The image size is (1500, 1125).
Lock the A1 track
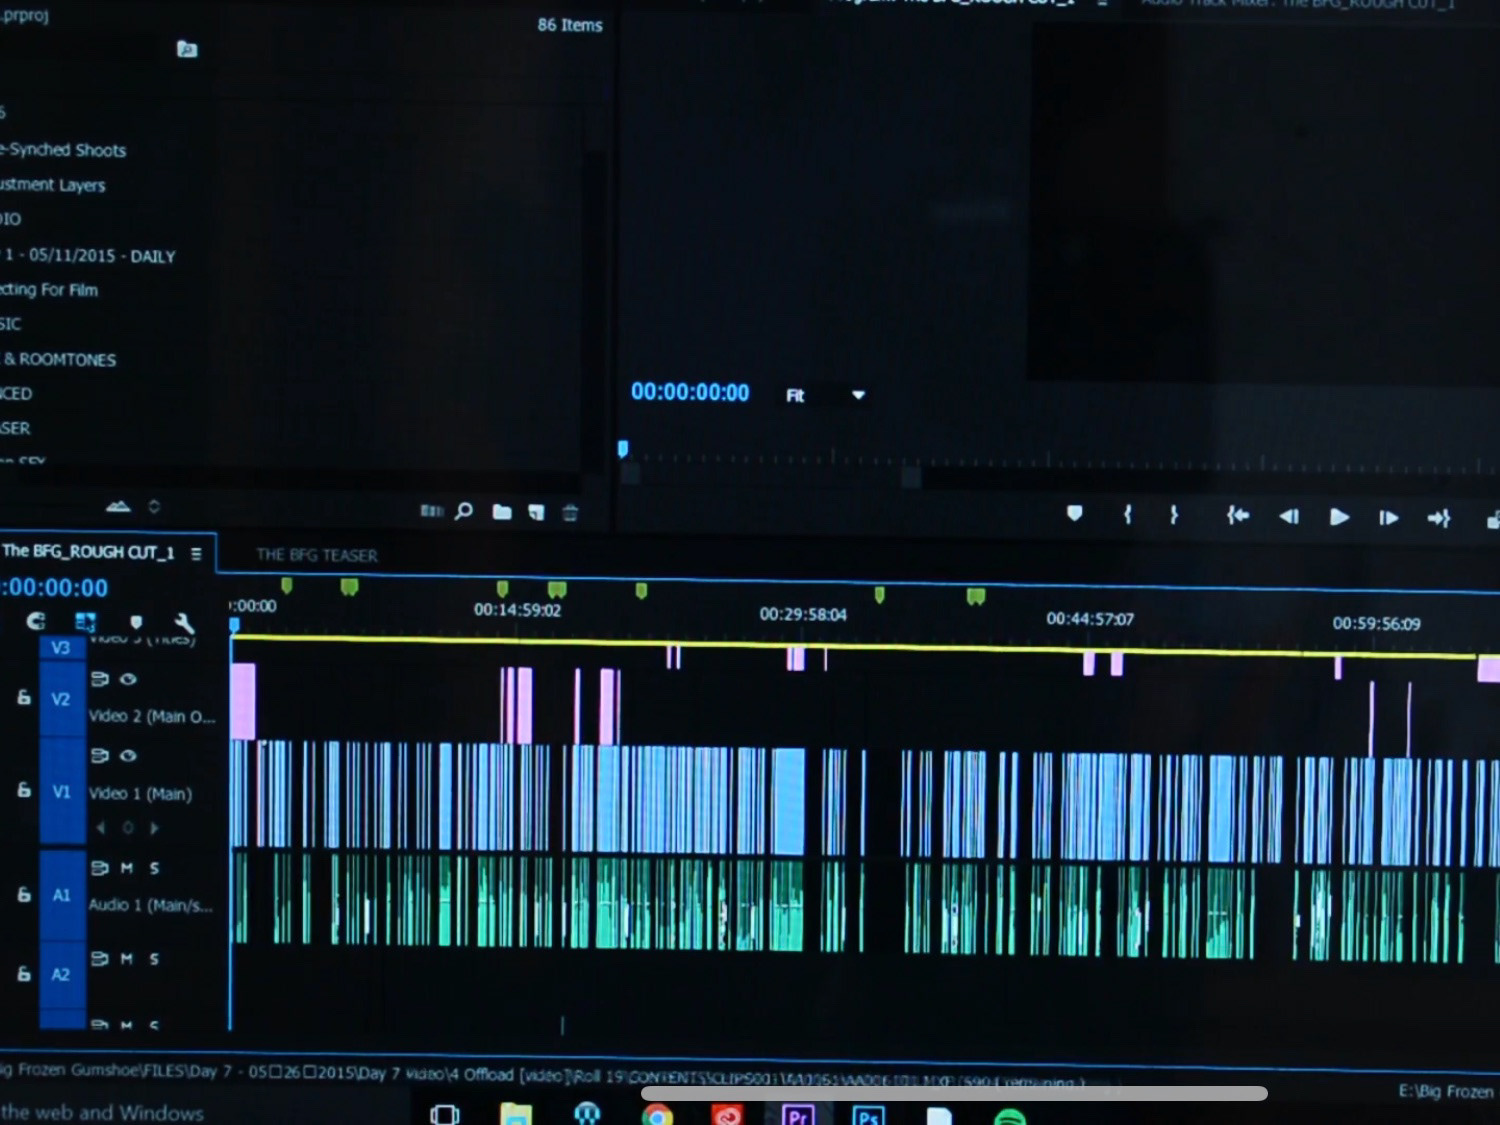tap(24, 894)
